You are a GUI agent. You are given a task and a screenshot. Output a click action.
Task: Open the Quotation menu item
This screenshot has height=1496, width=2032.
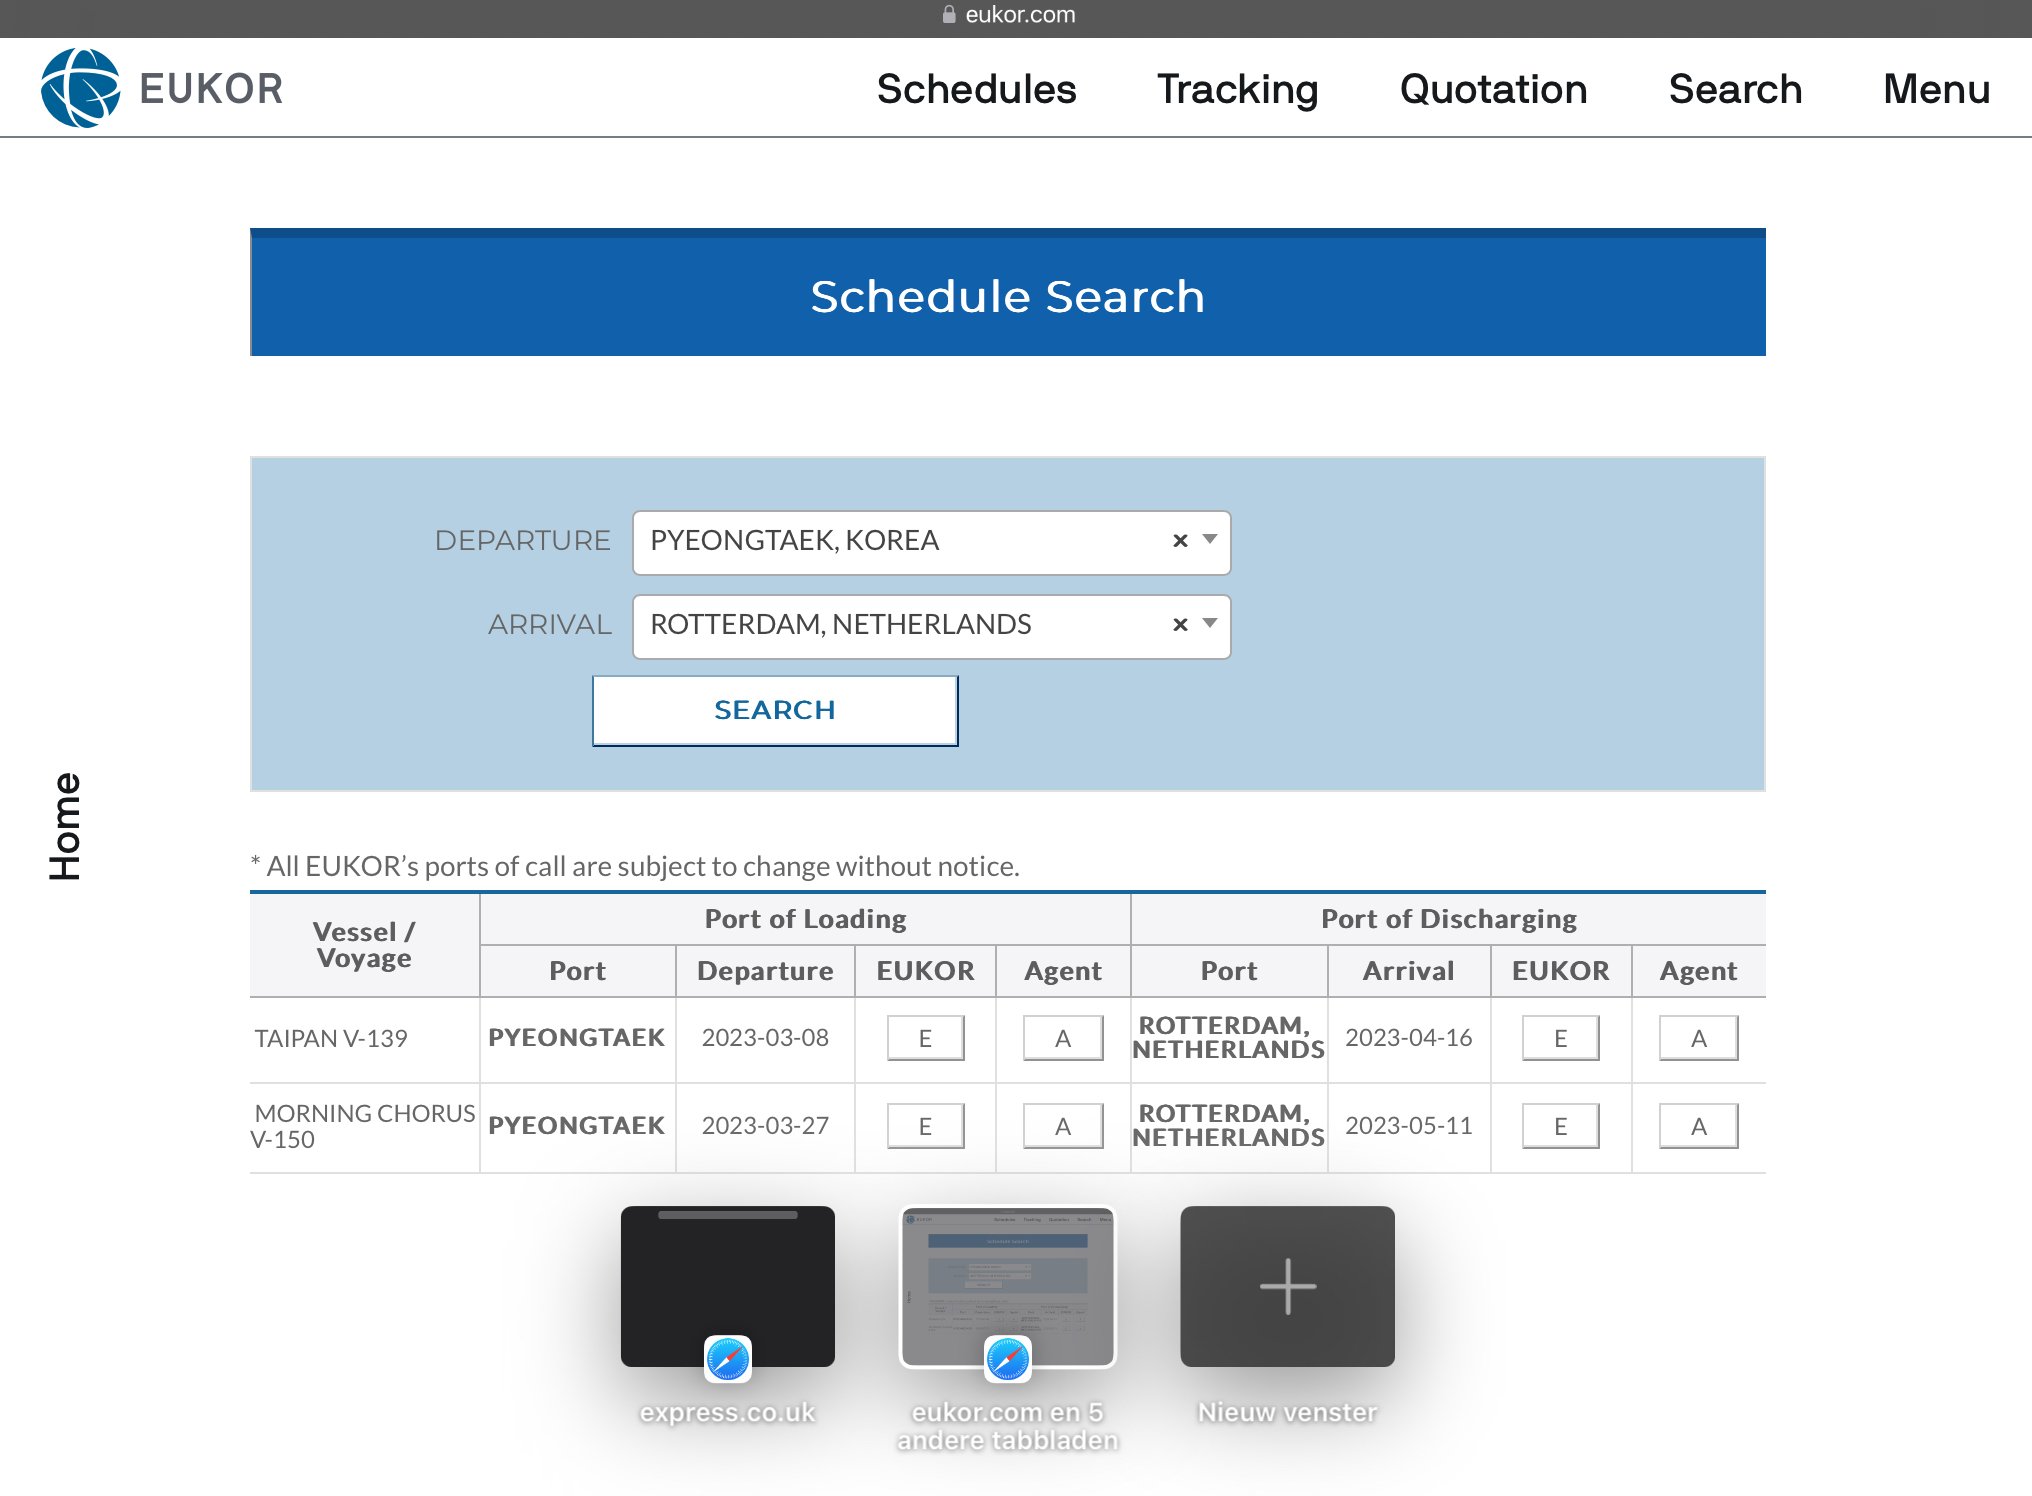click(1493, 89)
